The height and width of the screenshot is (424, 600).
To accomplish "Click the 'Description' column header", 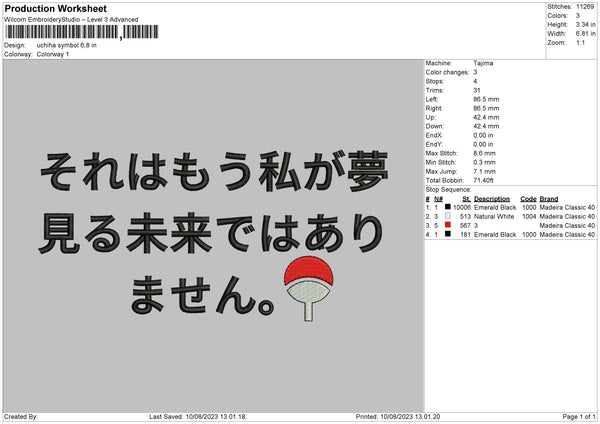I will pos(492,199).
